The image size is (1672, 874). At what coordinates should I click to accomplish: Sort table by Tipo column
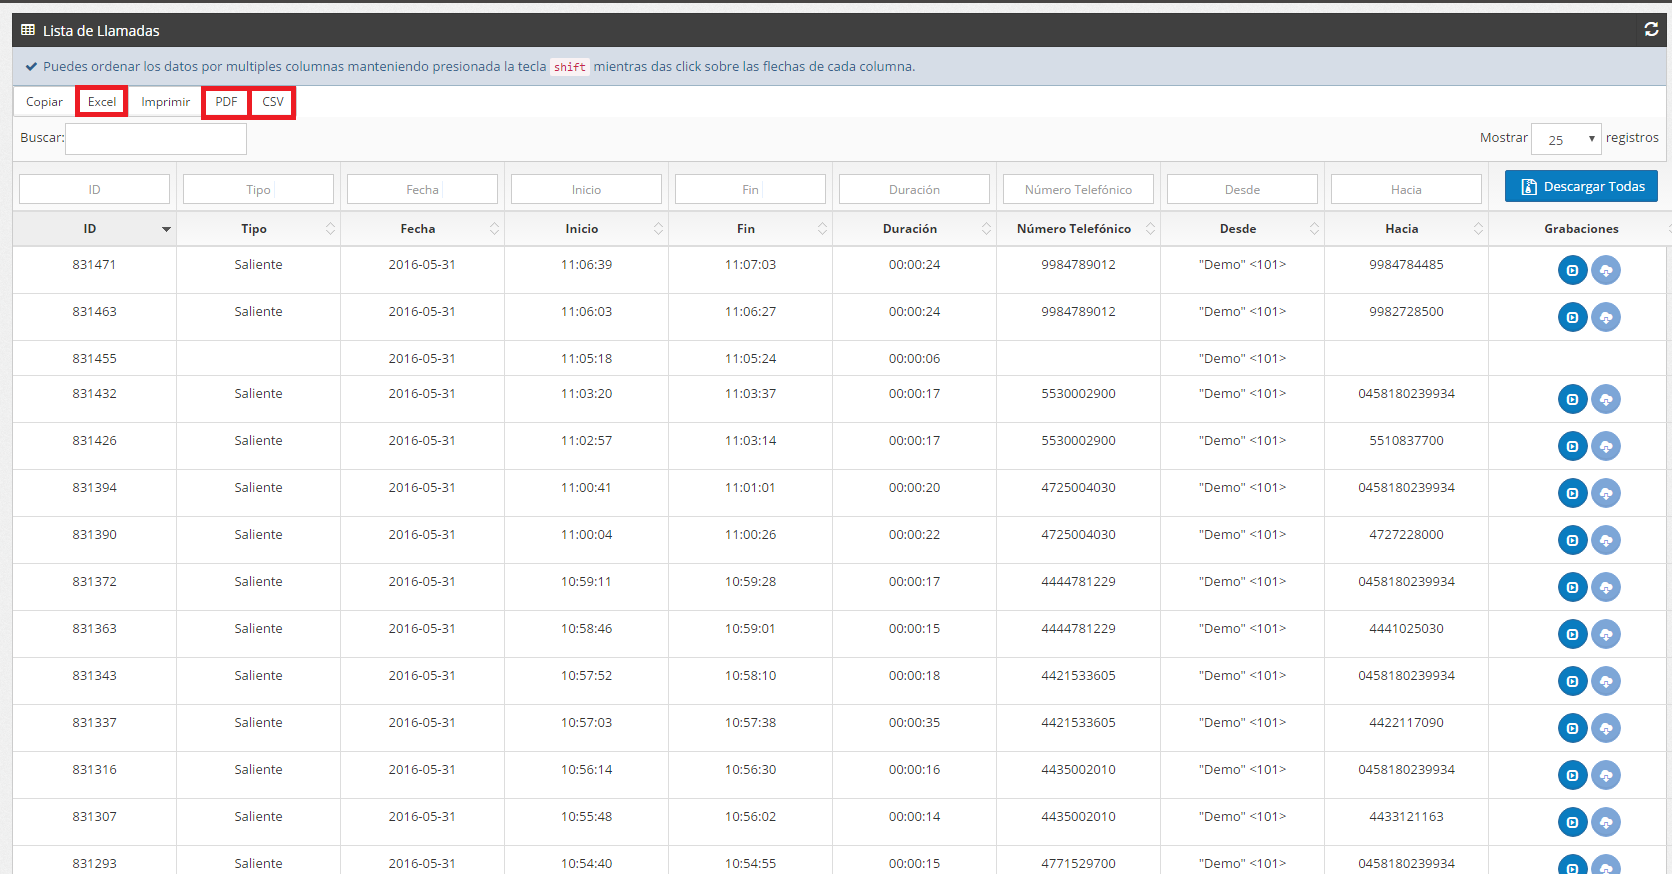(x=259, y=229)
